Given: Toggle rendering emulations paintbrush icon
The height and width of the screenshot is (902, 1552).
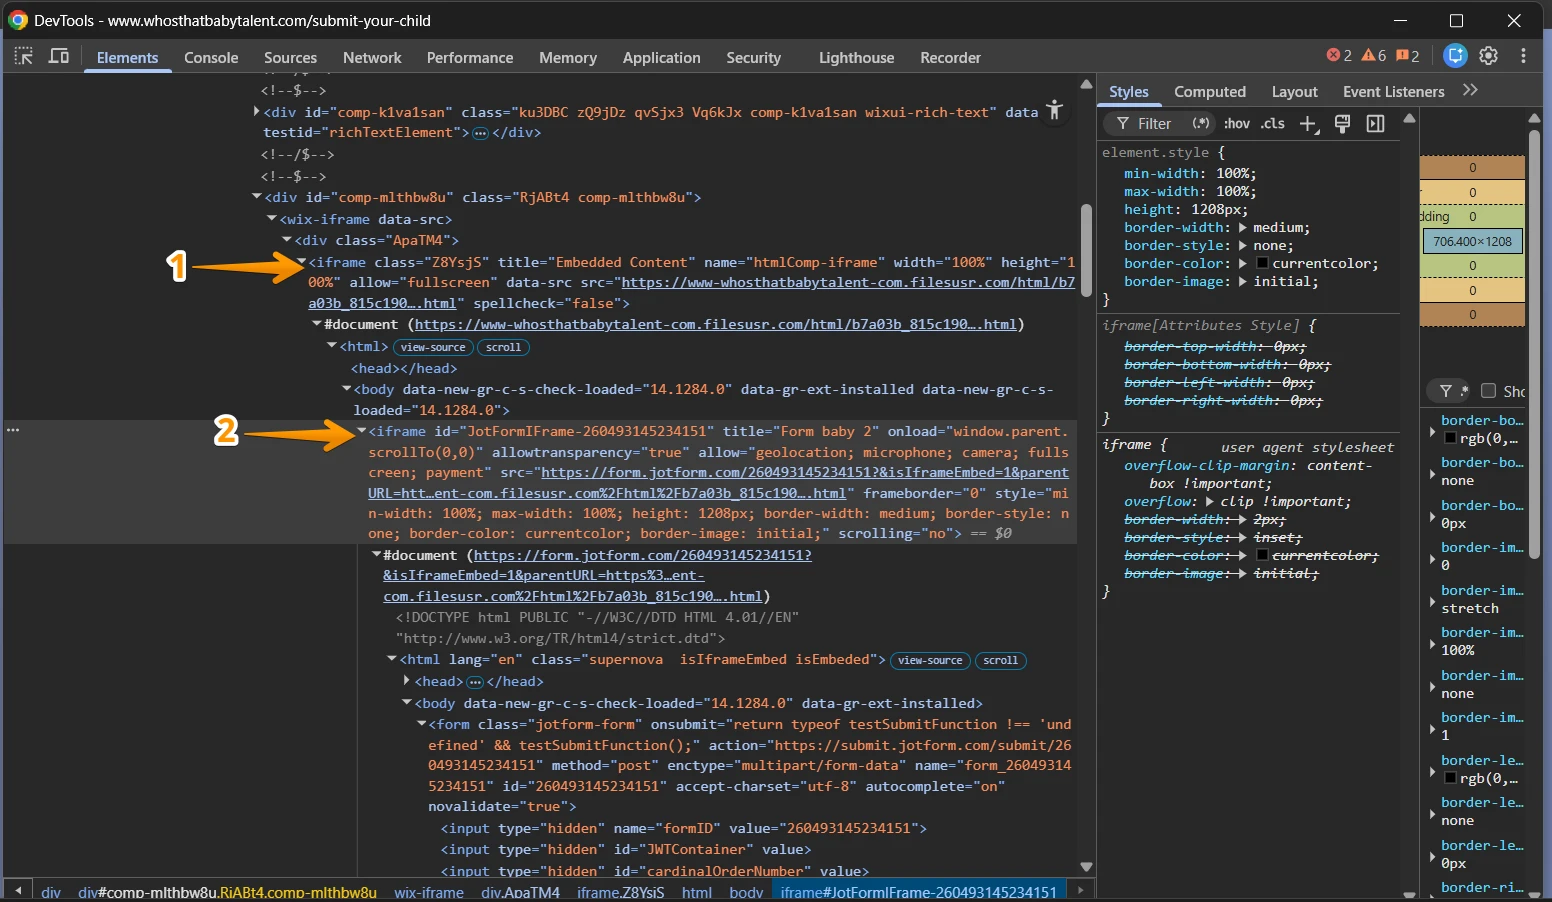Looking at the screenshot, I should [1342, 123].
